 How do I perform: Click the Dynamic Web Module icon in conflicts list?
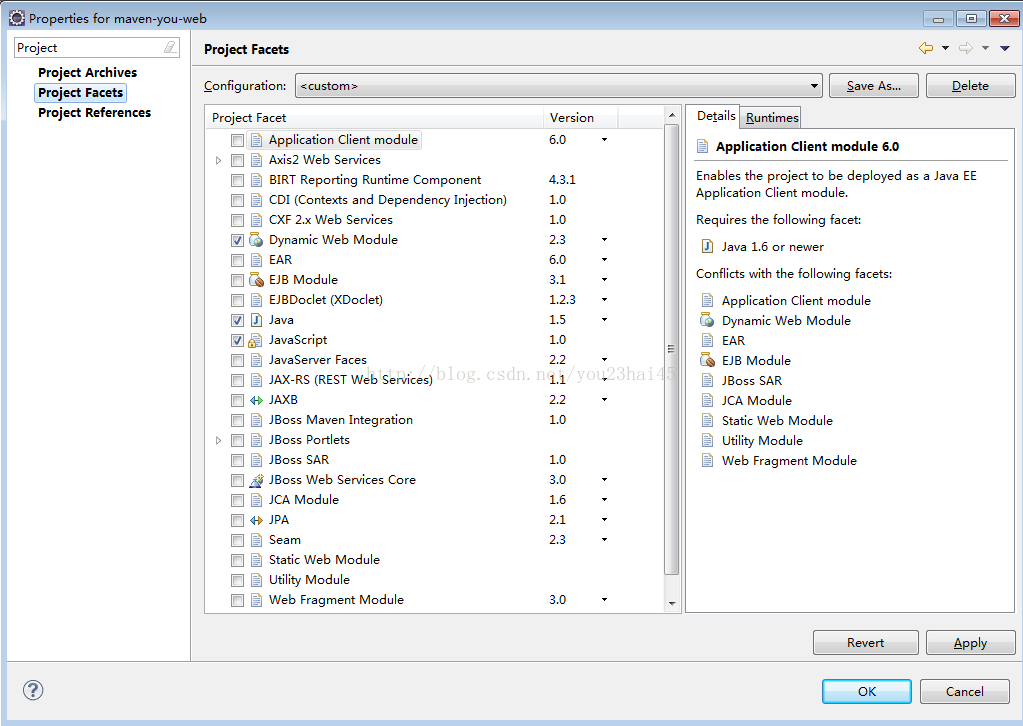coord(707,320)
